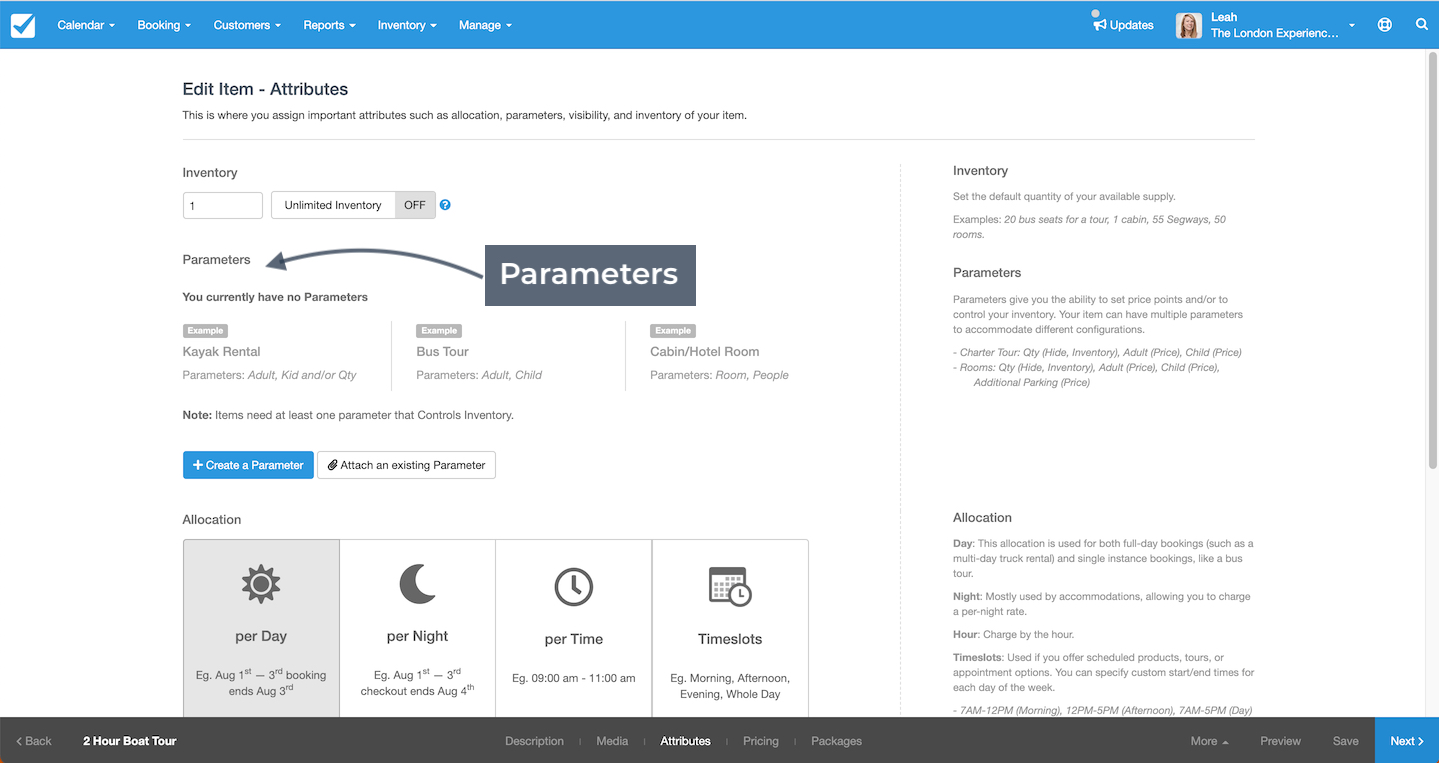Click the search magnifier icon

pyautogui.click(x=1421, y=25)
